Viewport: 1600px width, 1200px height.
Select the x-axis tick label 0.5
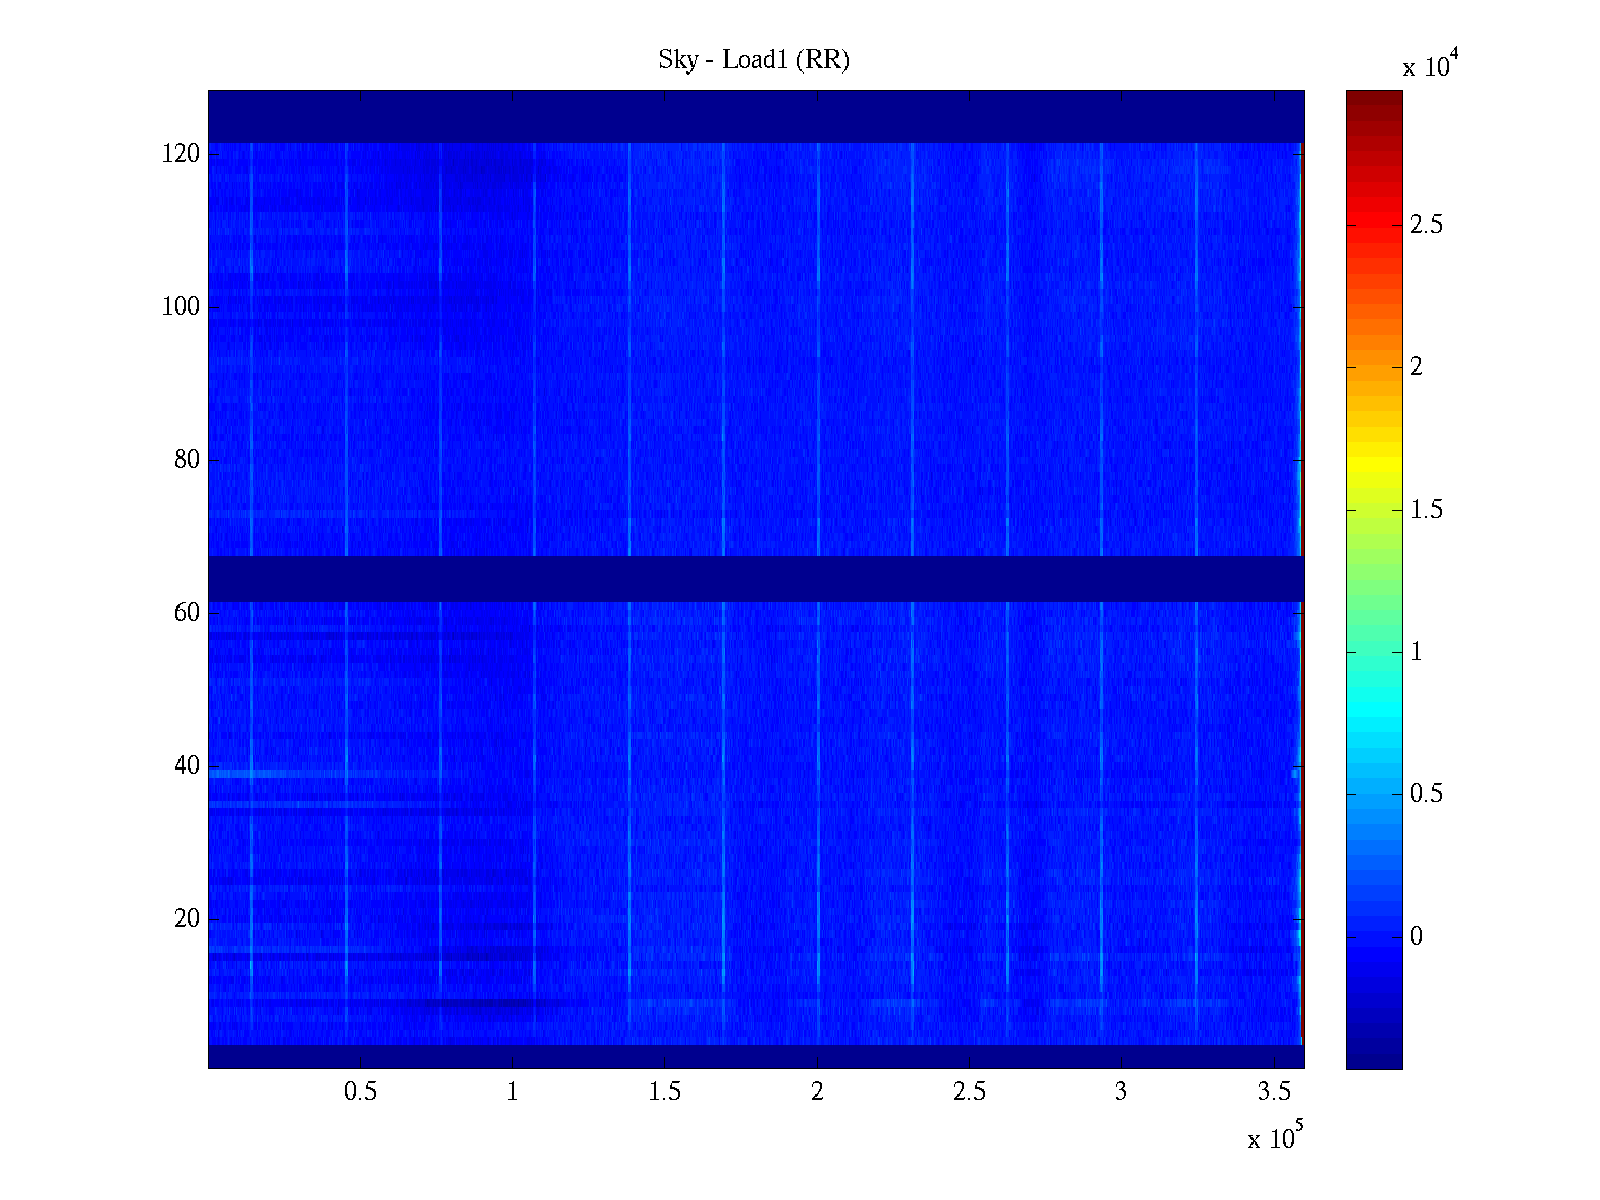(360, 1092)
